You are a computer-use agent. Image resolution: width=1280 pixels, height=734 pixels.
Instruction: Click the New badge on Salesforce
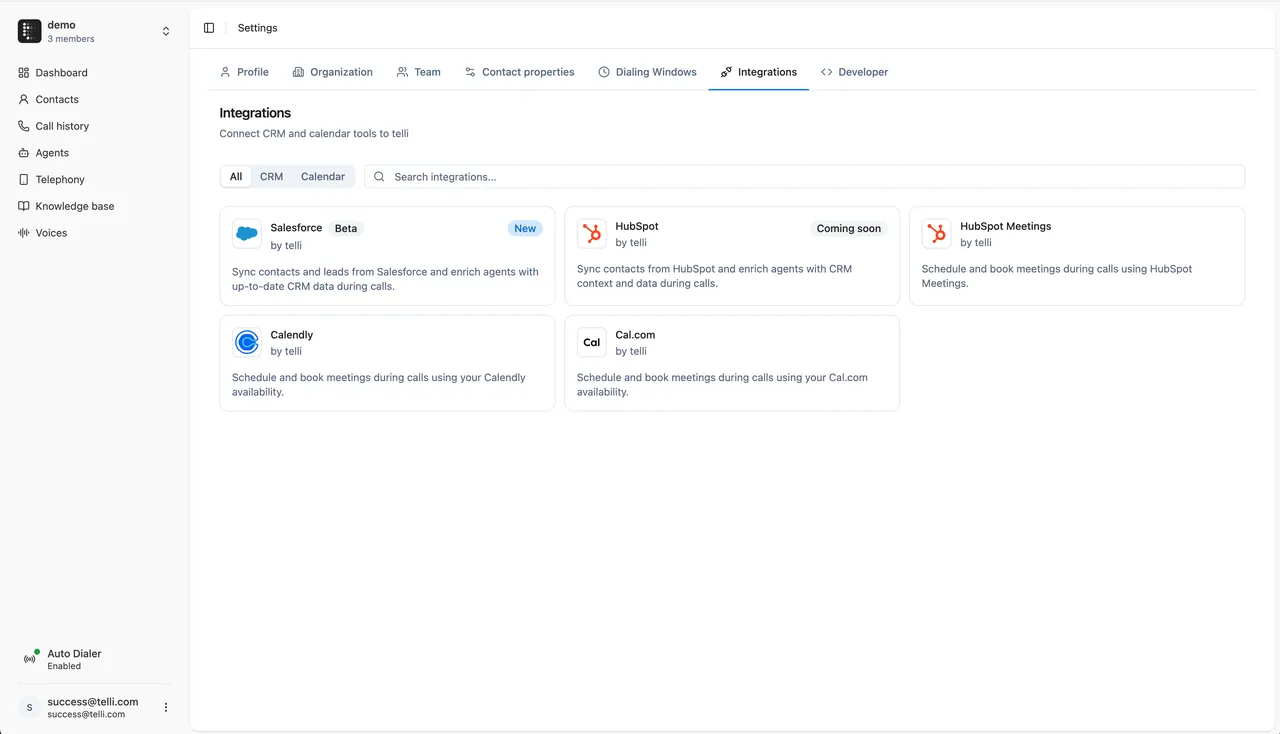click(525, 228)
